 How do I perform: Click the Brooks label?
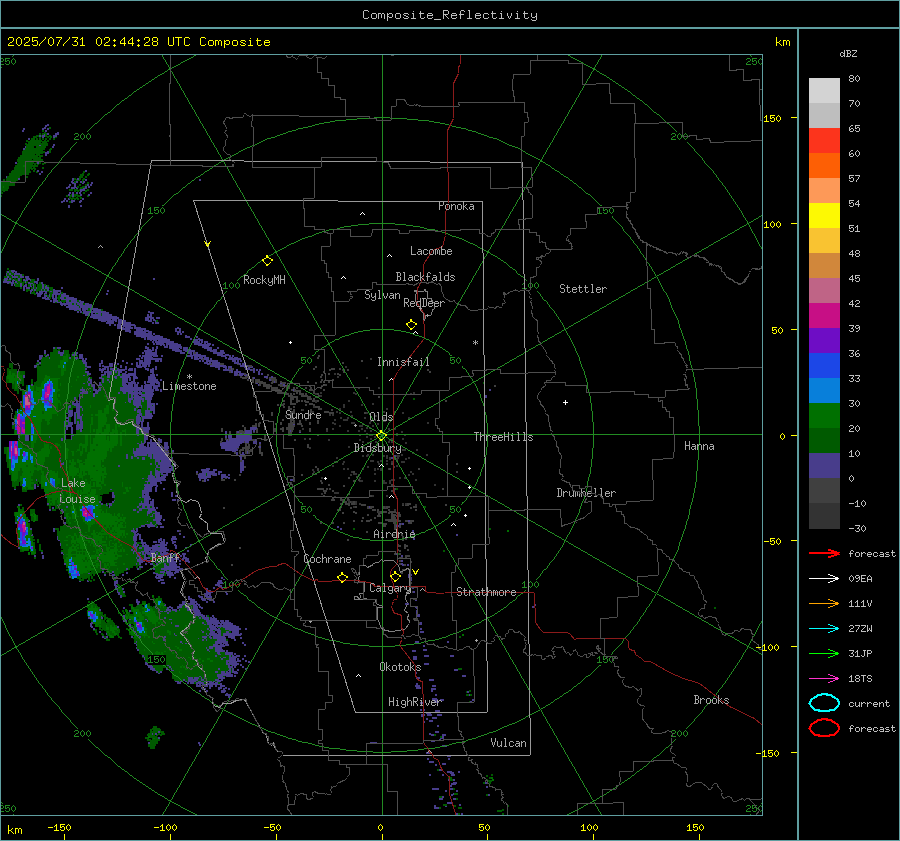pos(711,700)
